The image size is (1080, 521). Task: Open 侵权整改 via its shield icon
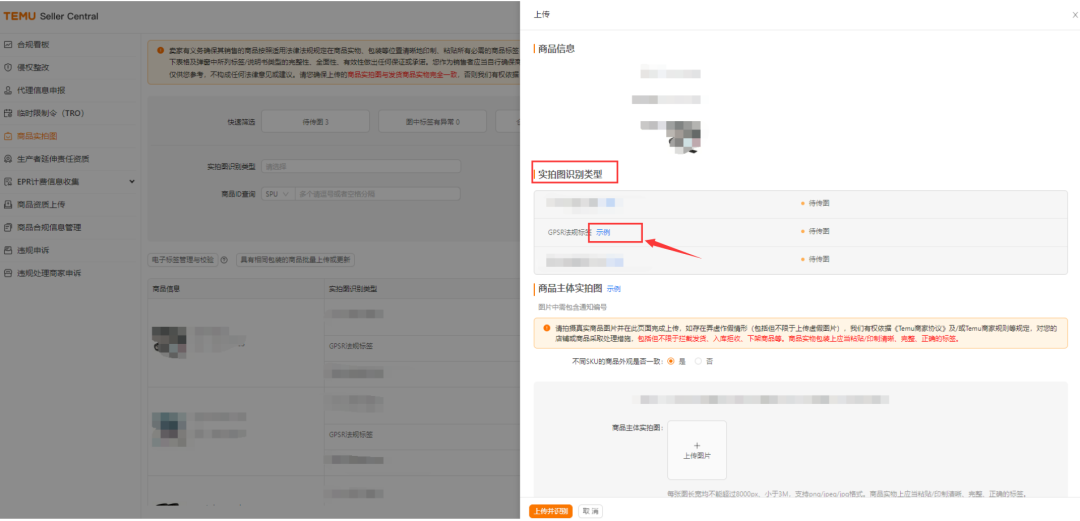tap(8, 68)
